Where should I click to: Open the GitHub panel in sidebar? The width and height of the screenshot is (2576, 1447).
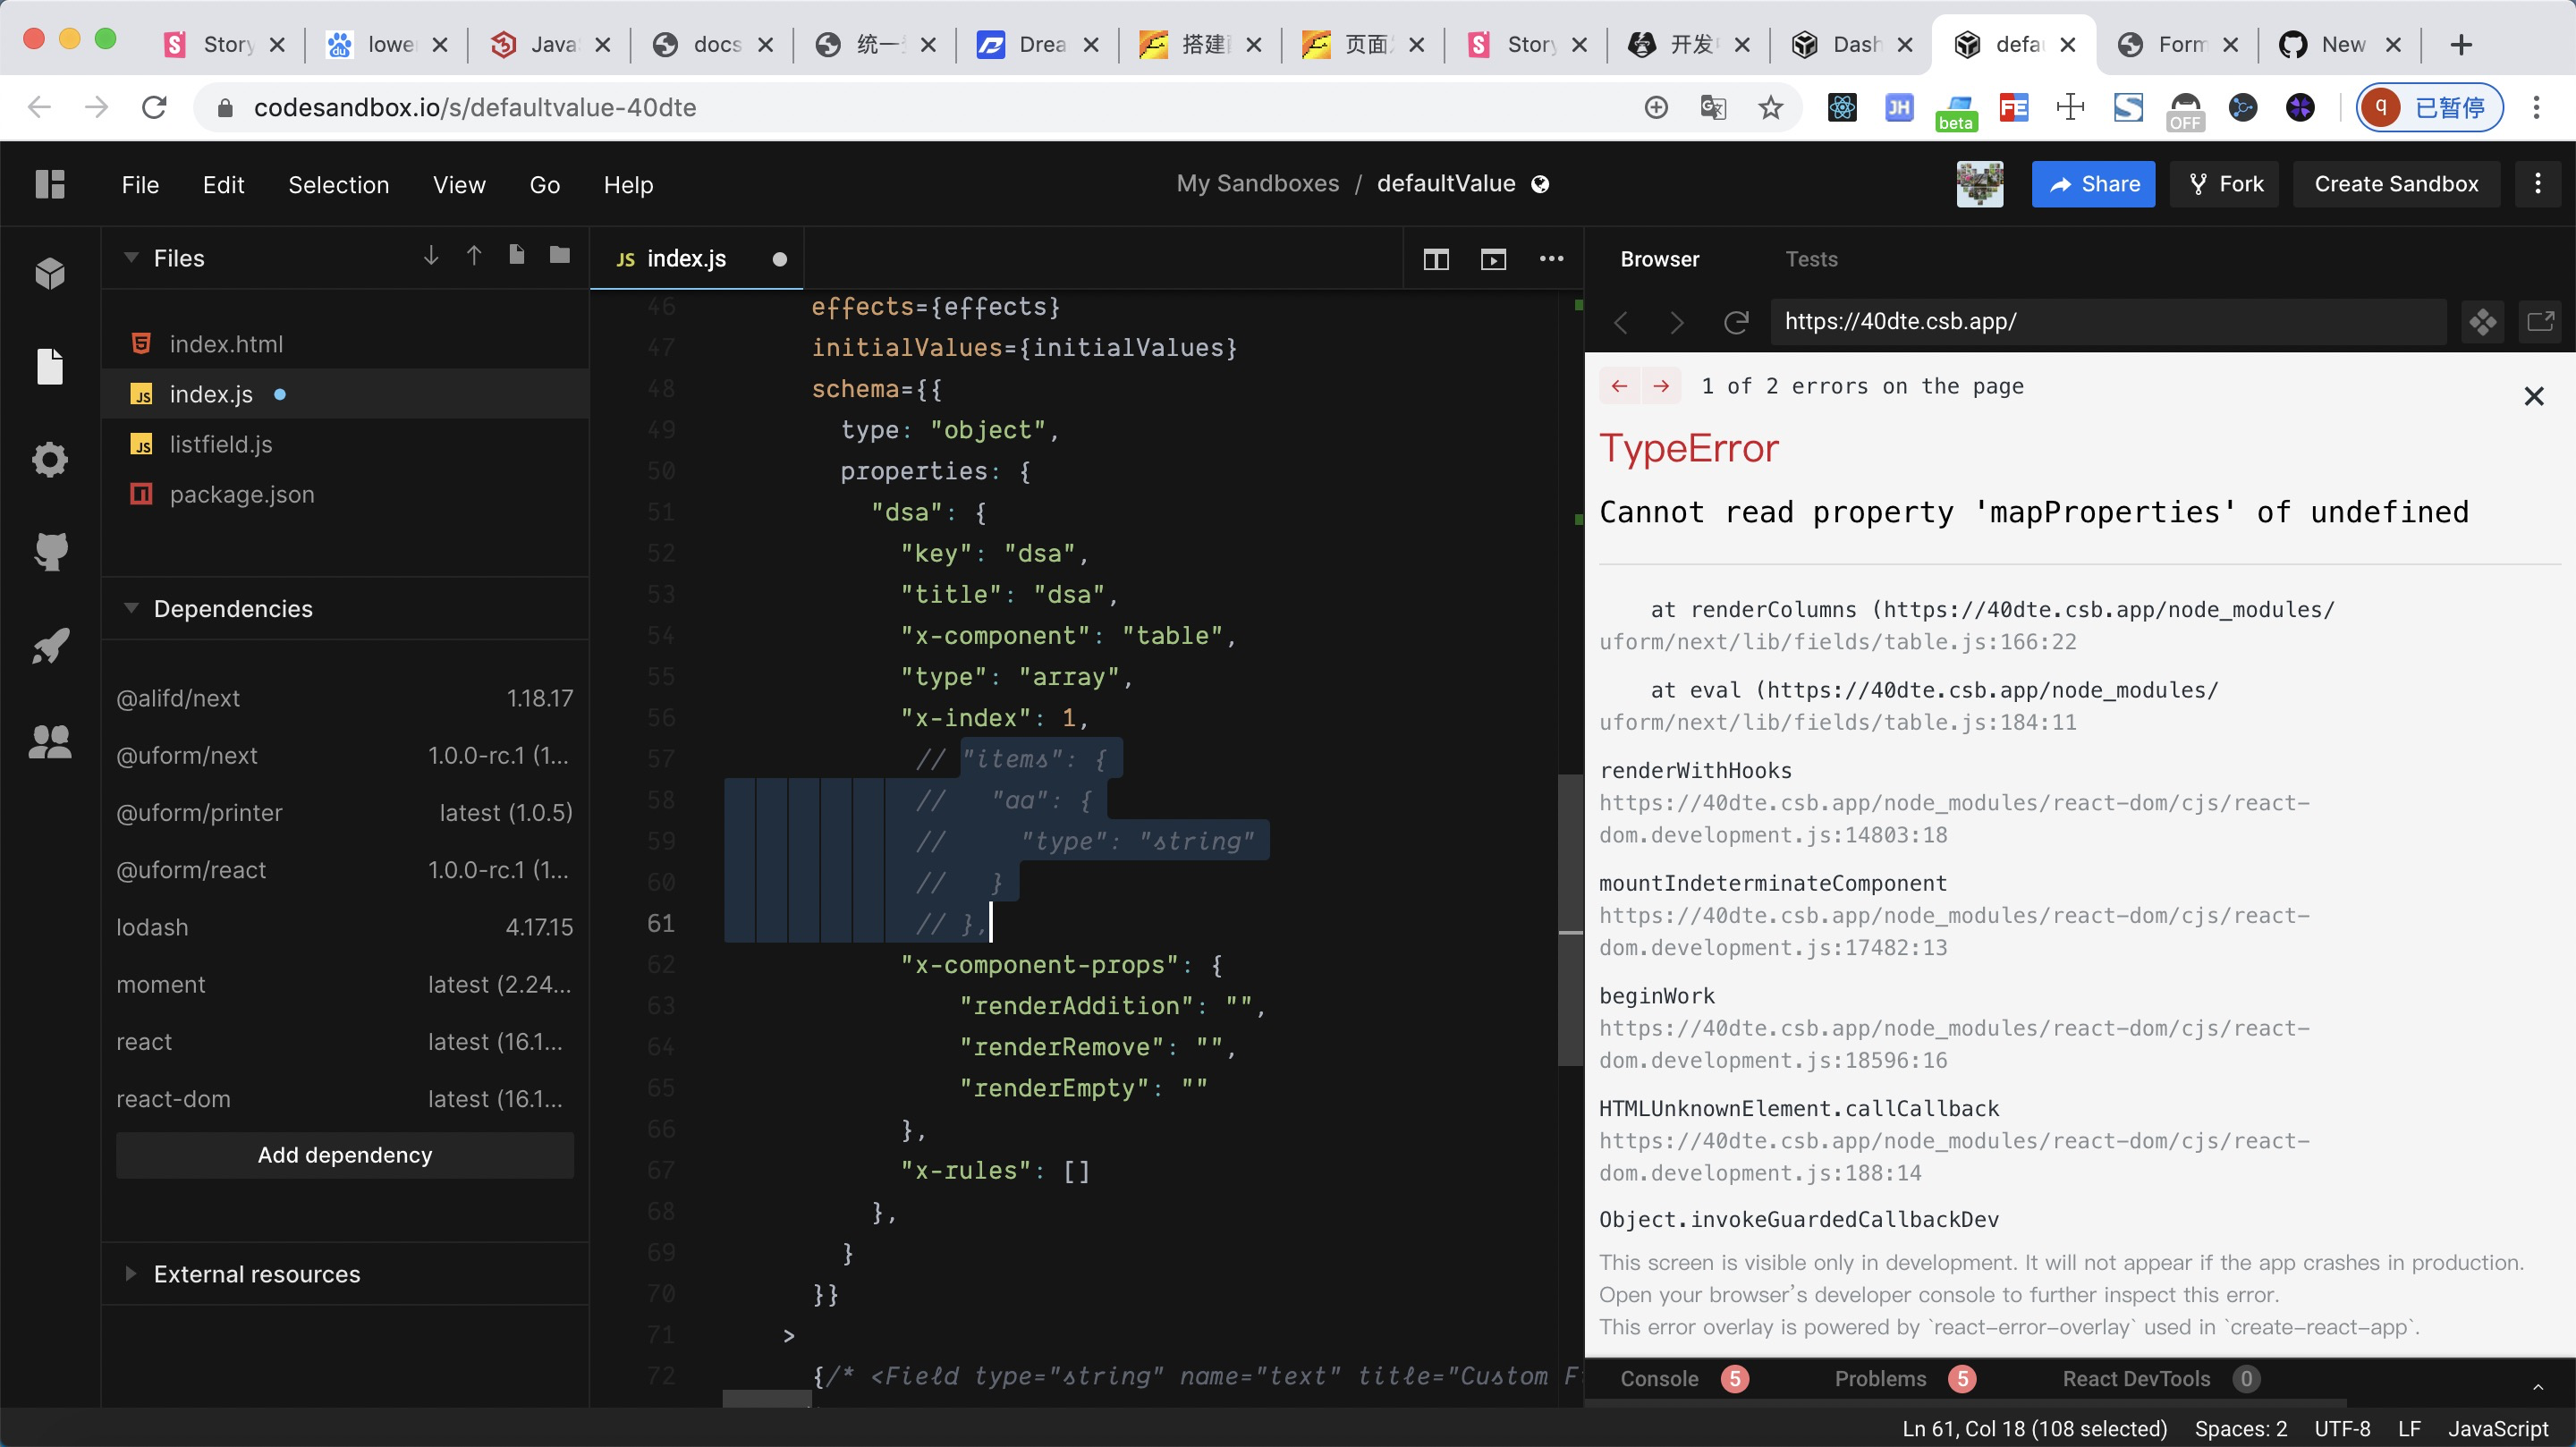50,551
